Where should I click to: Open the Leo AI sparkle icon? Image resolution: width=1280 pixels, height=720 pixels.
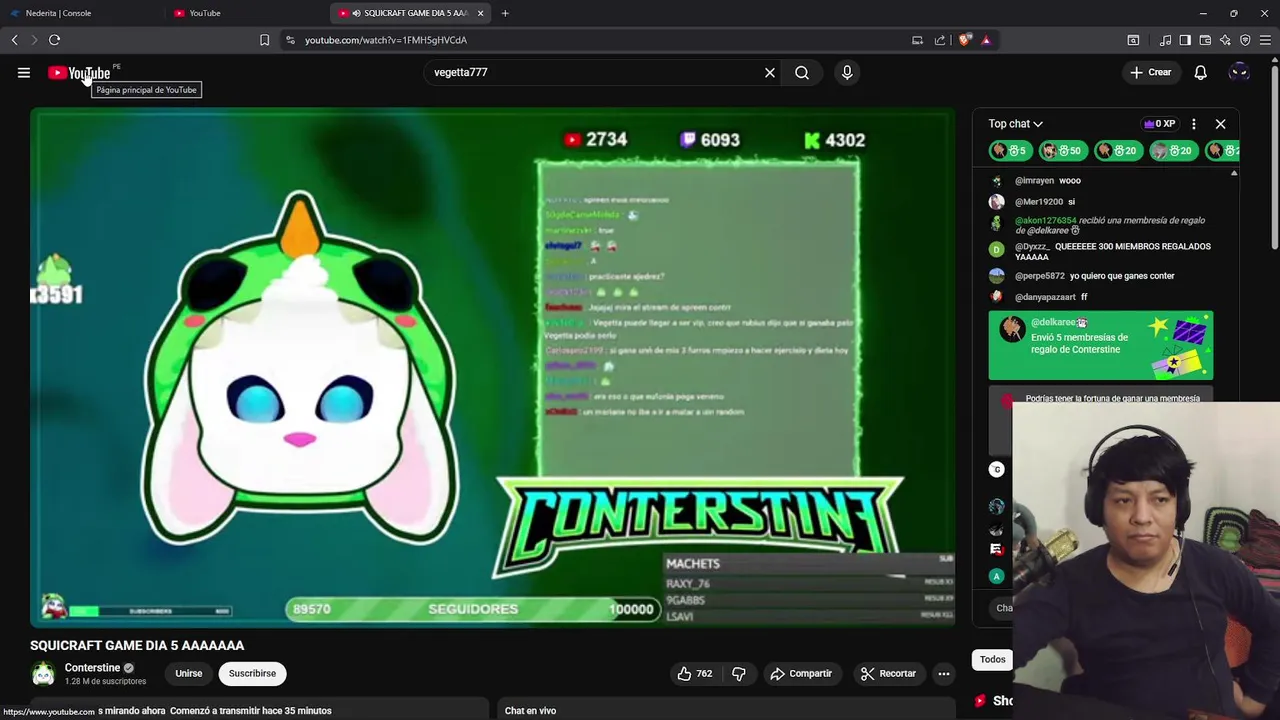1225,40
